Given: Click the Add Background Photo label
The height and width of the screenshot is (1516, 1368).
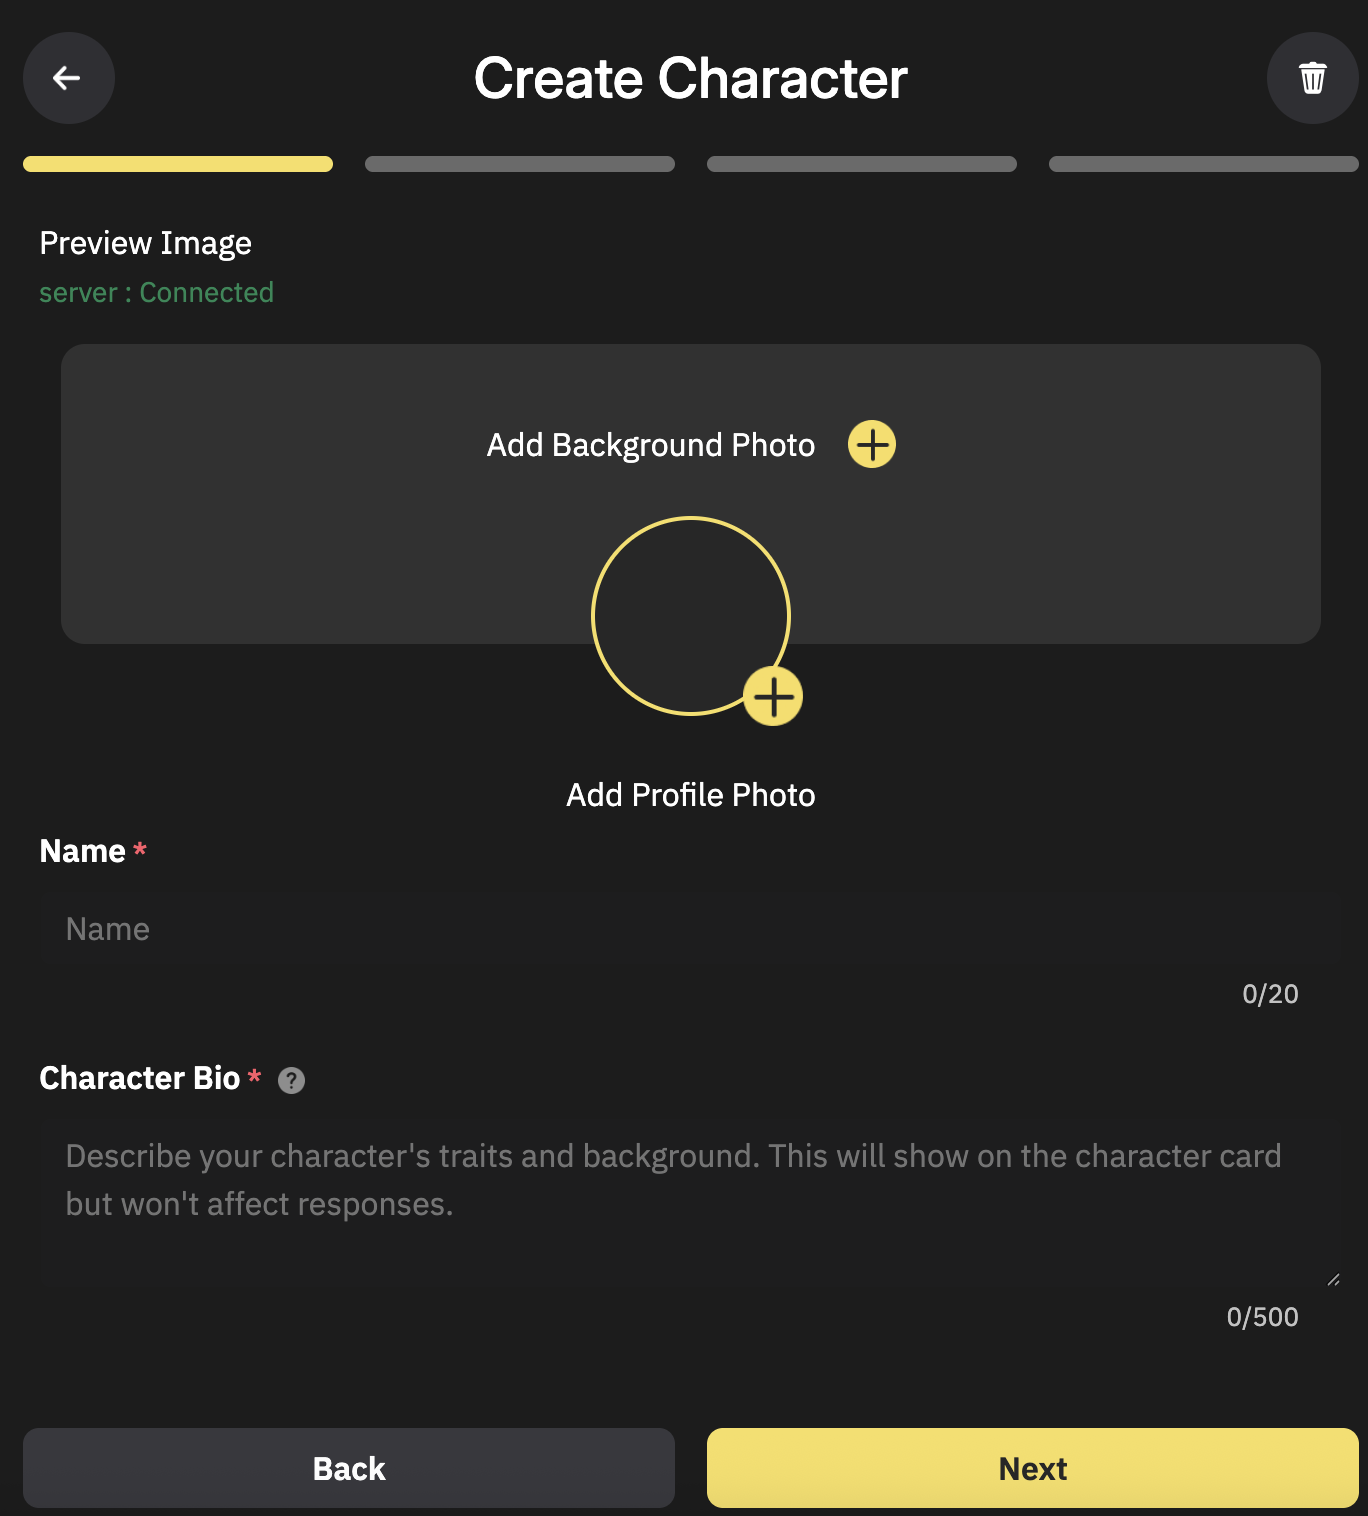Looking at the screenshot, I should 651,445.
